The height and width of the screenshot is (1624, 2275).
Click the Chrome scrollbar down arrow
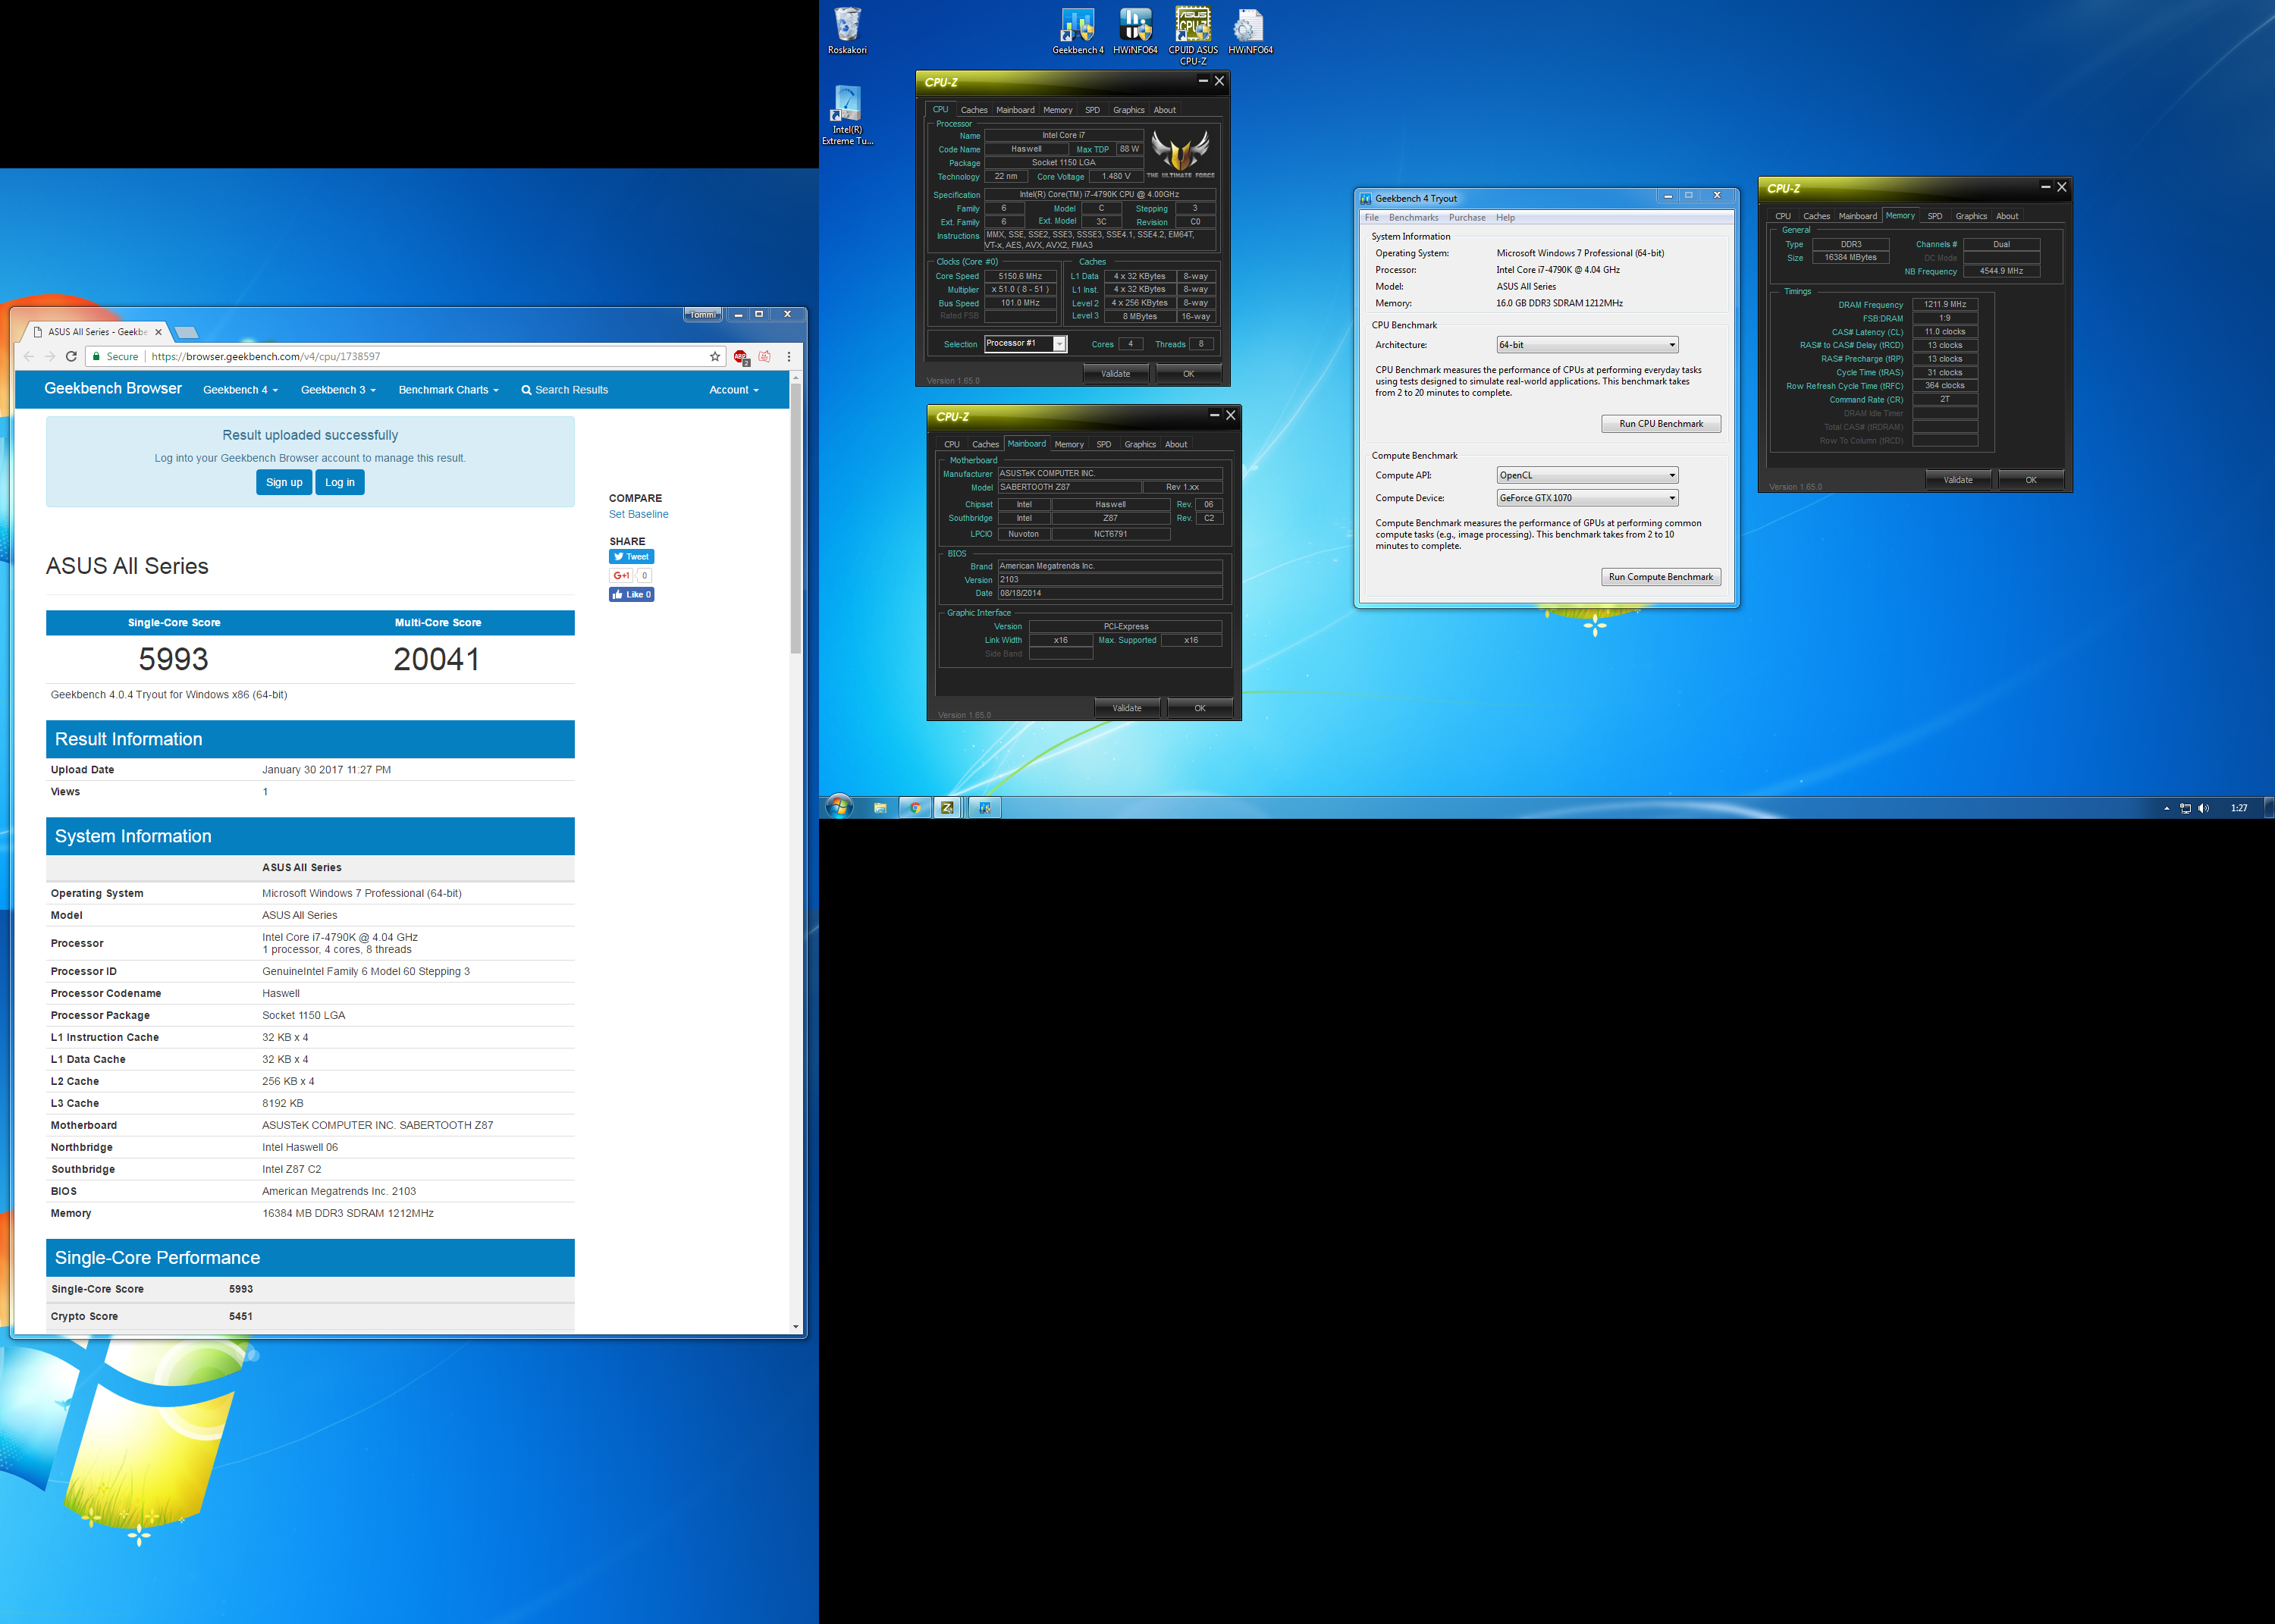pos(796,1326)
